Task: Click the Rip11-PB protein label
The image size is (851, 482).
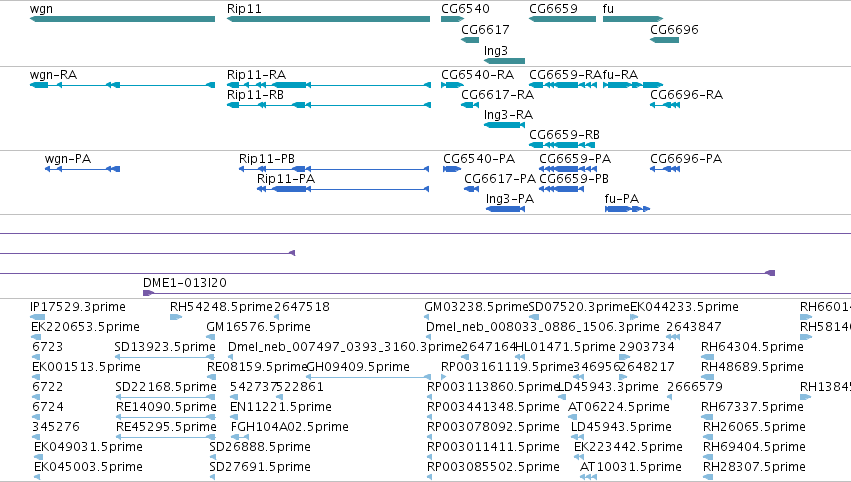Action: click(x=267, y=159)
